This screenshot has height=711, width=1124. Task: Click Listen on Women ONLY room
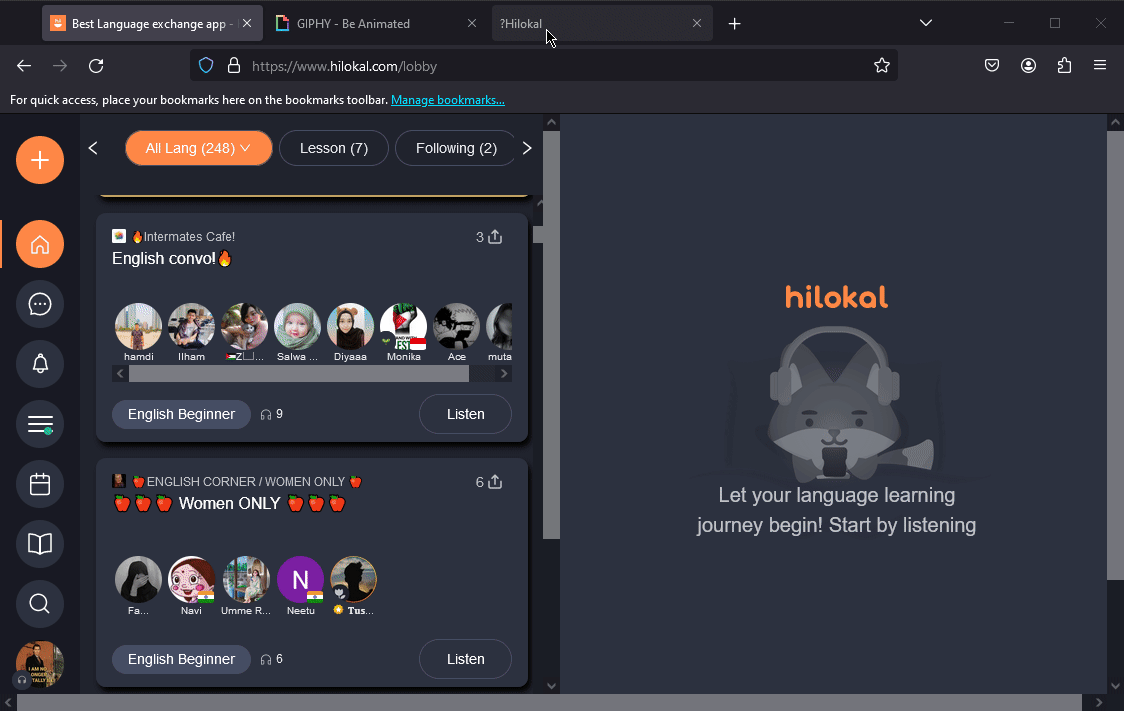pos(465,659)
